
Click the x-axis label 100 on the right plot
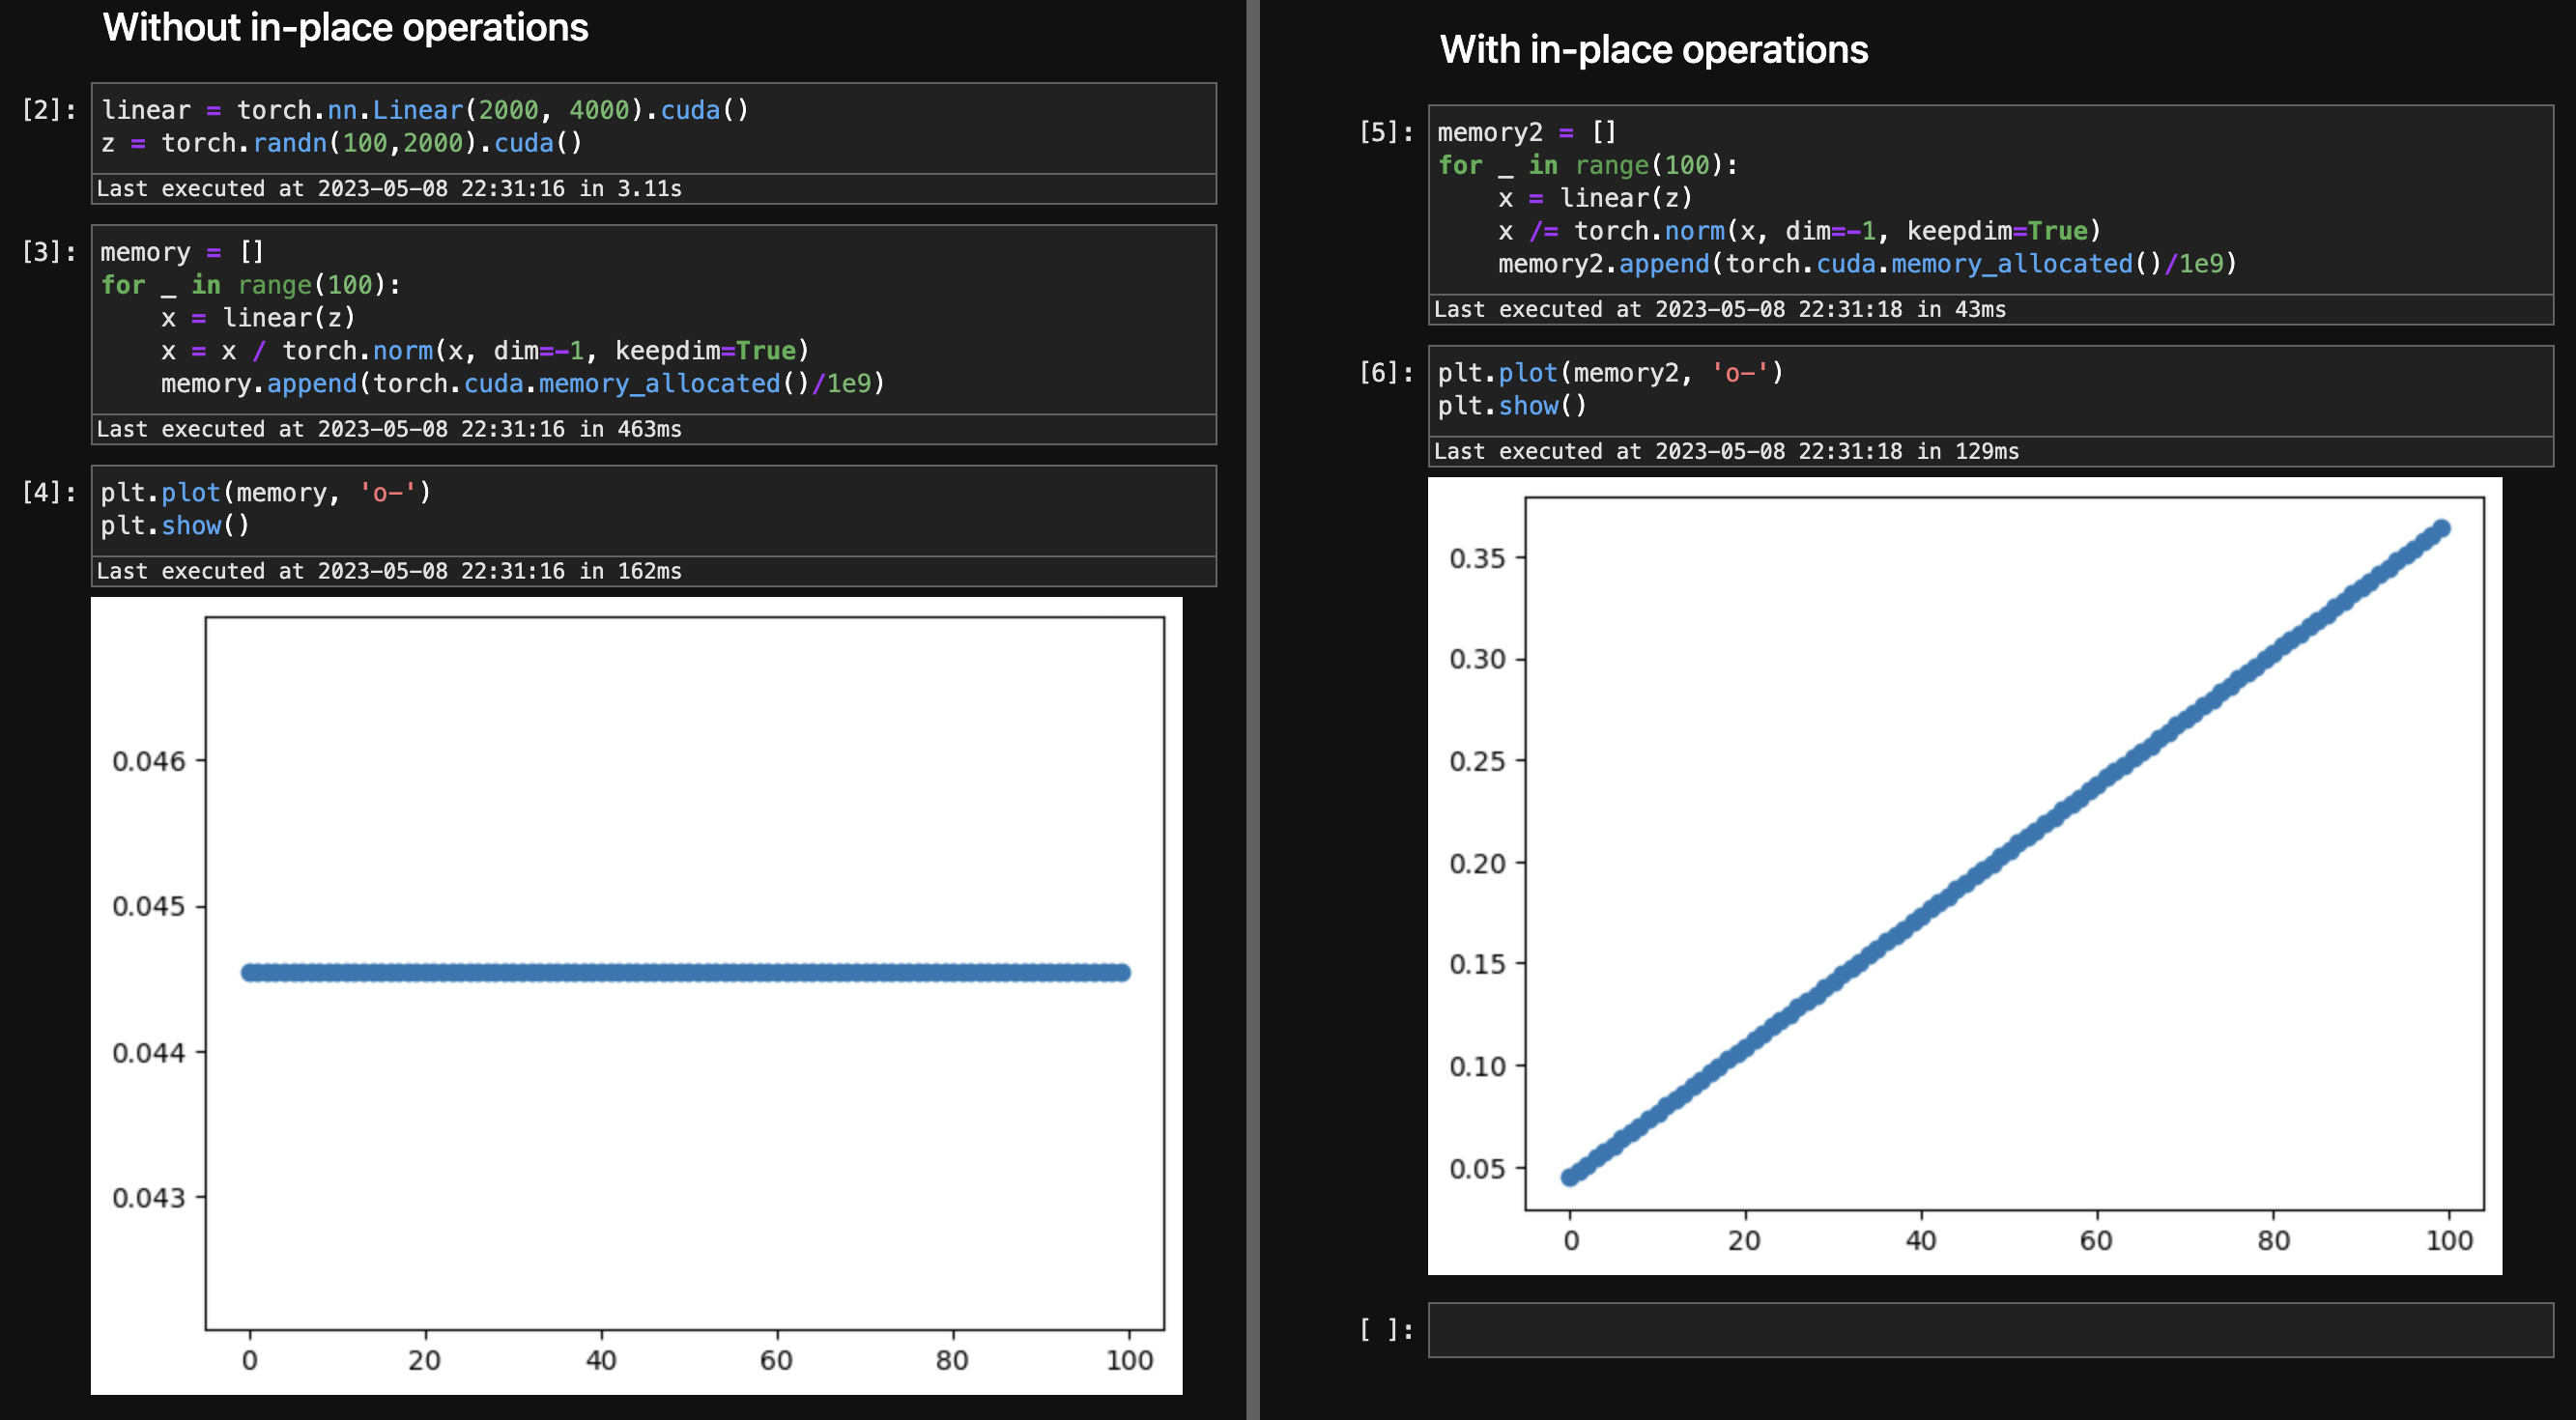2449,1241
